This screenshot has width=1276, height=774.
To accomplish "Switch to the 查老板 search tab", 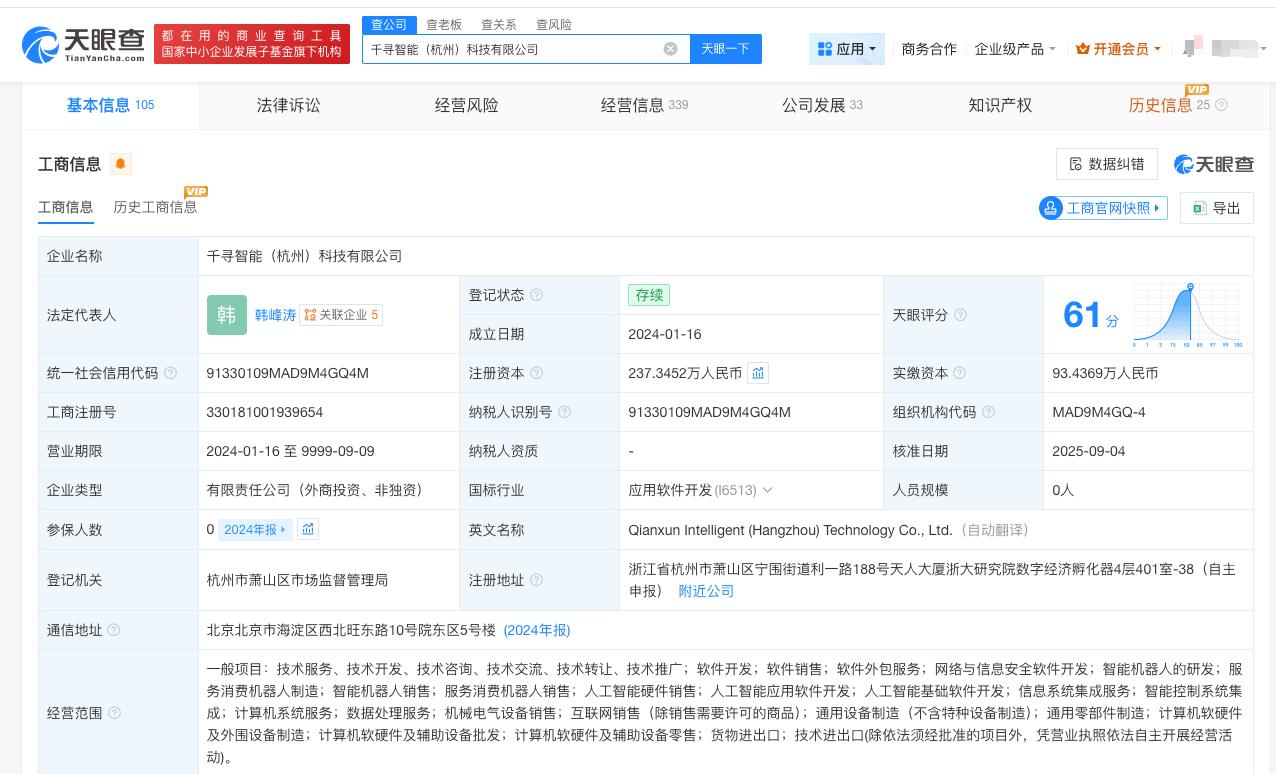I will [442, 25].
